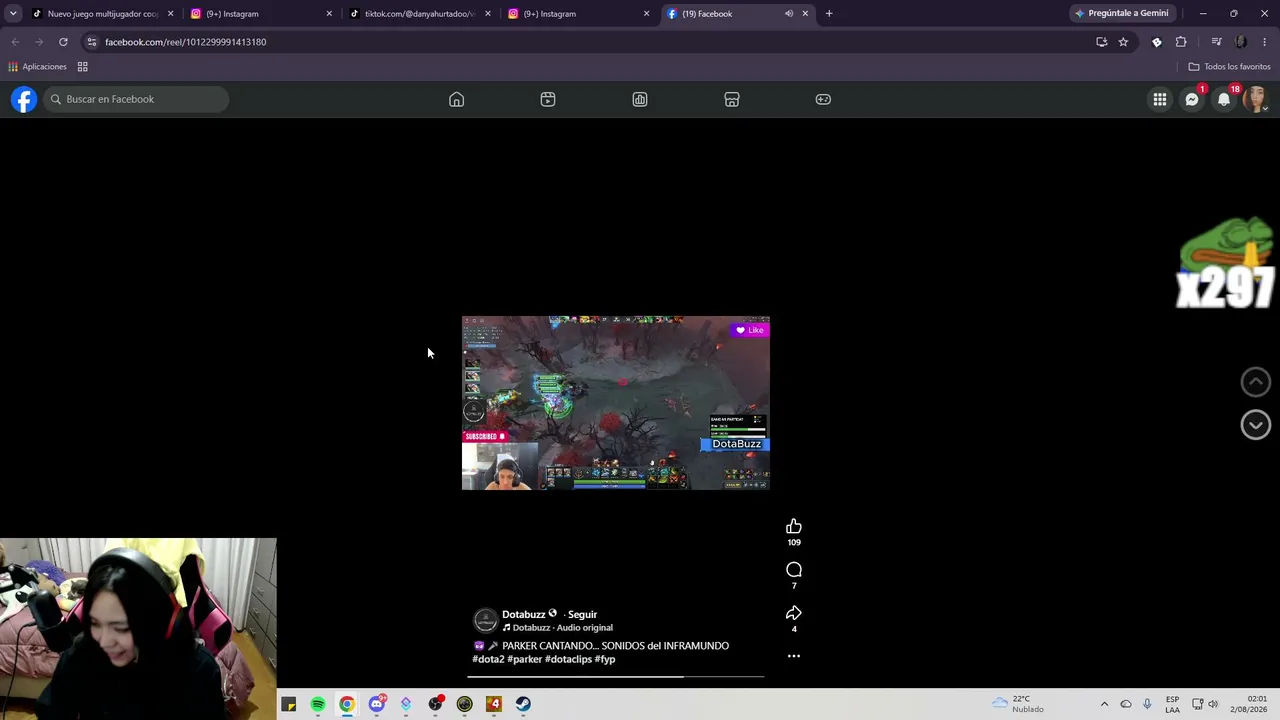This screenshot has width=1280, height=720.
Task: Open the Dotabuzz profile avatar
Action: (x=485, y=620)
